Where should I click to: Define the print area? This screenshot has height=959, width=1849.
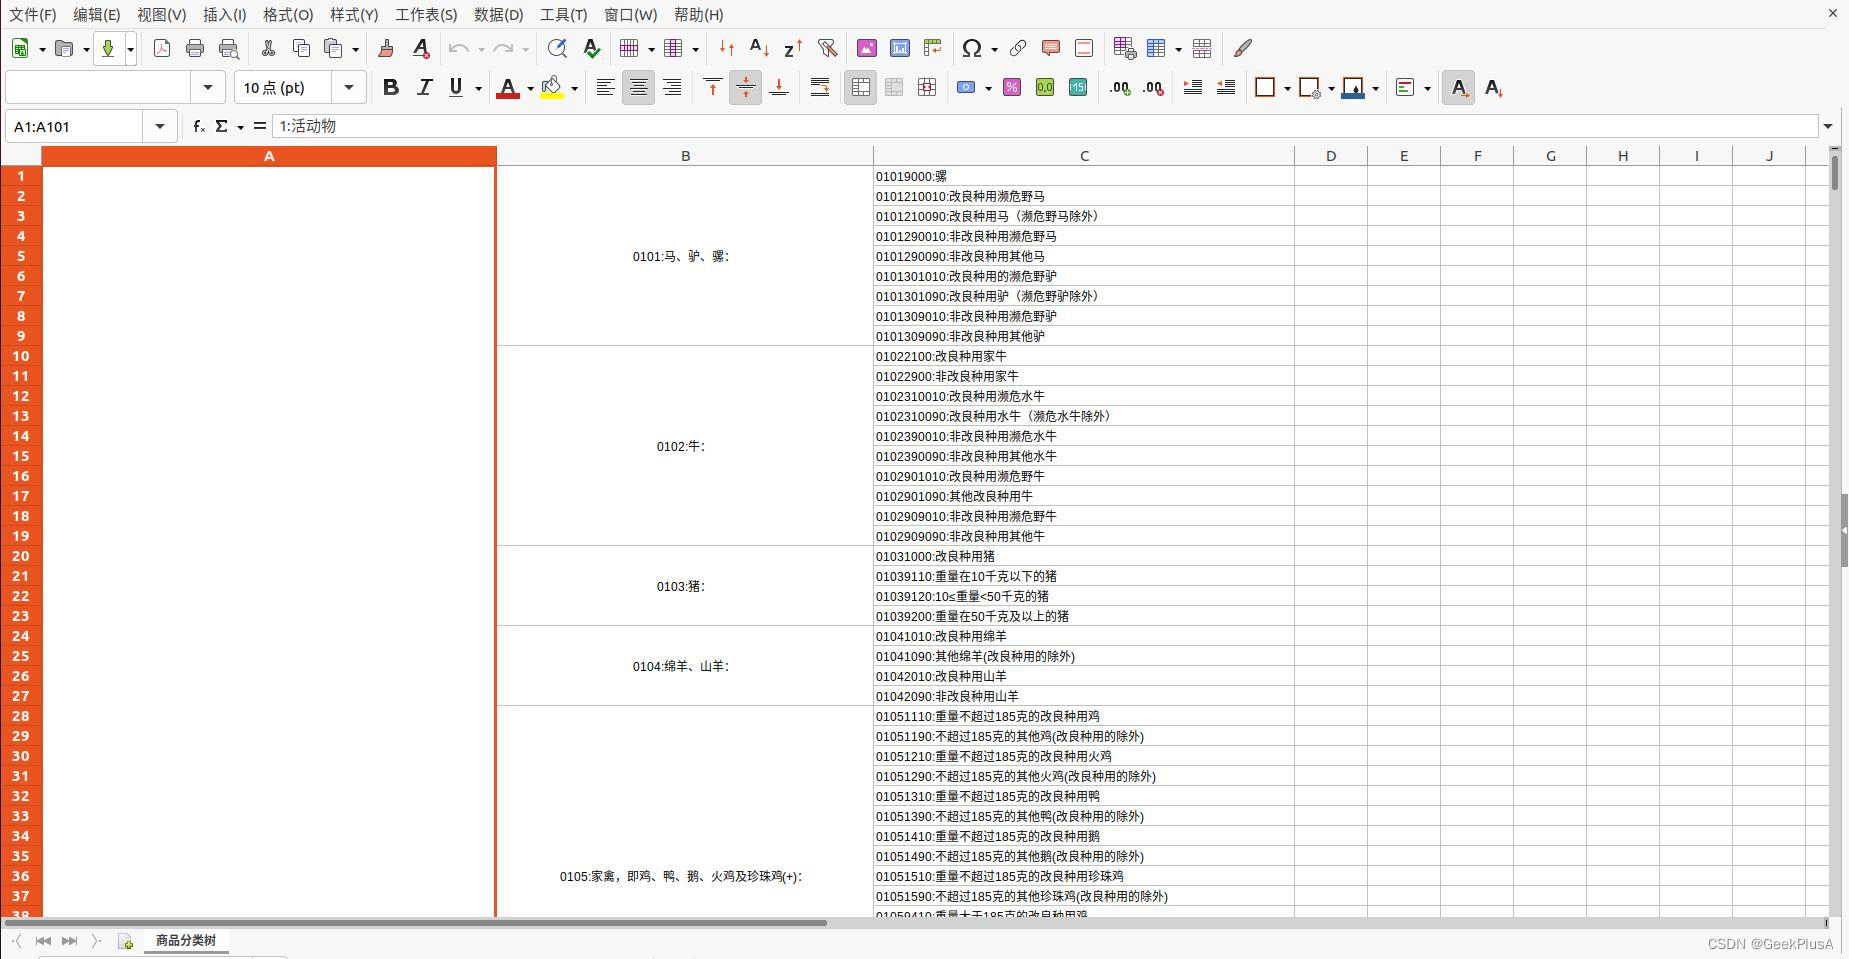coord(1124,48)
